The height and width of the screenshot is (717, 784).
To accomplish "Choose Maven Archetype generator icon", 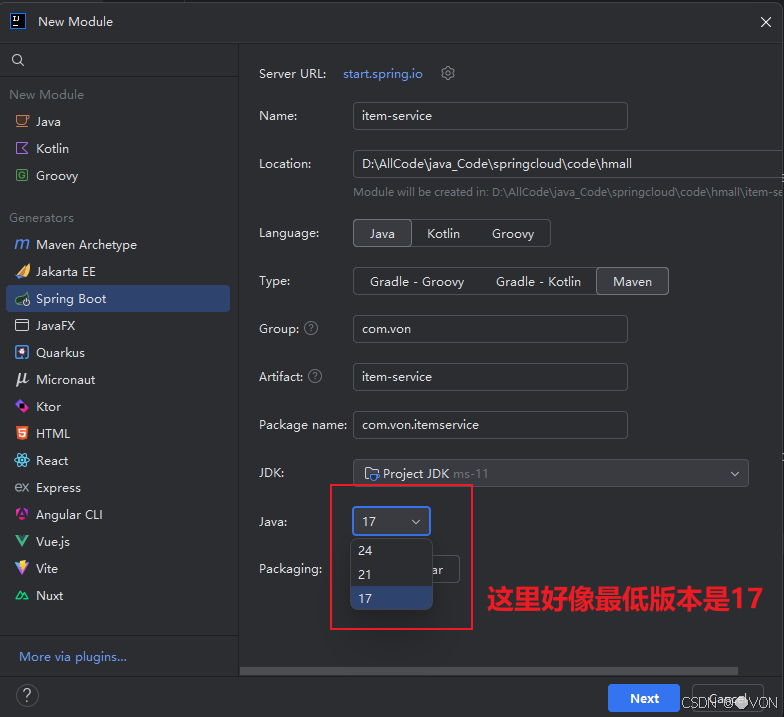I will [x=22, y=244].
